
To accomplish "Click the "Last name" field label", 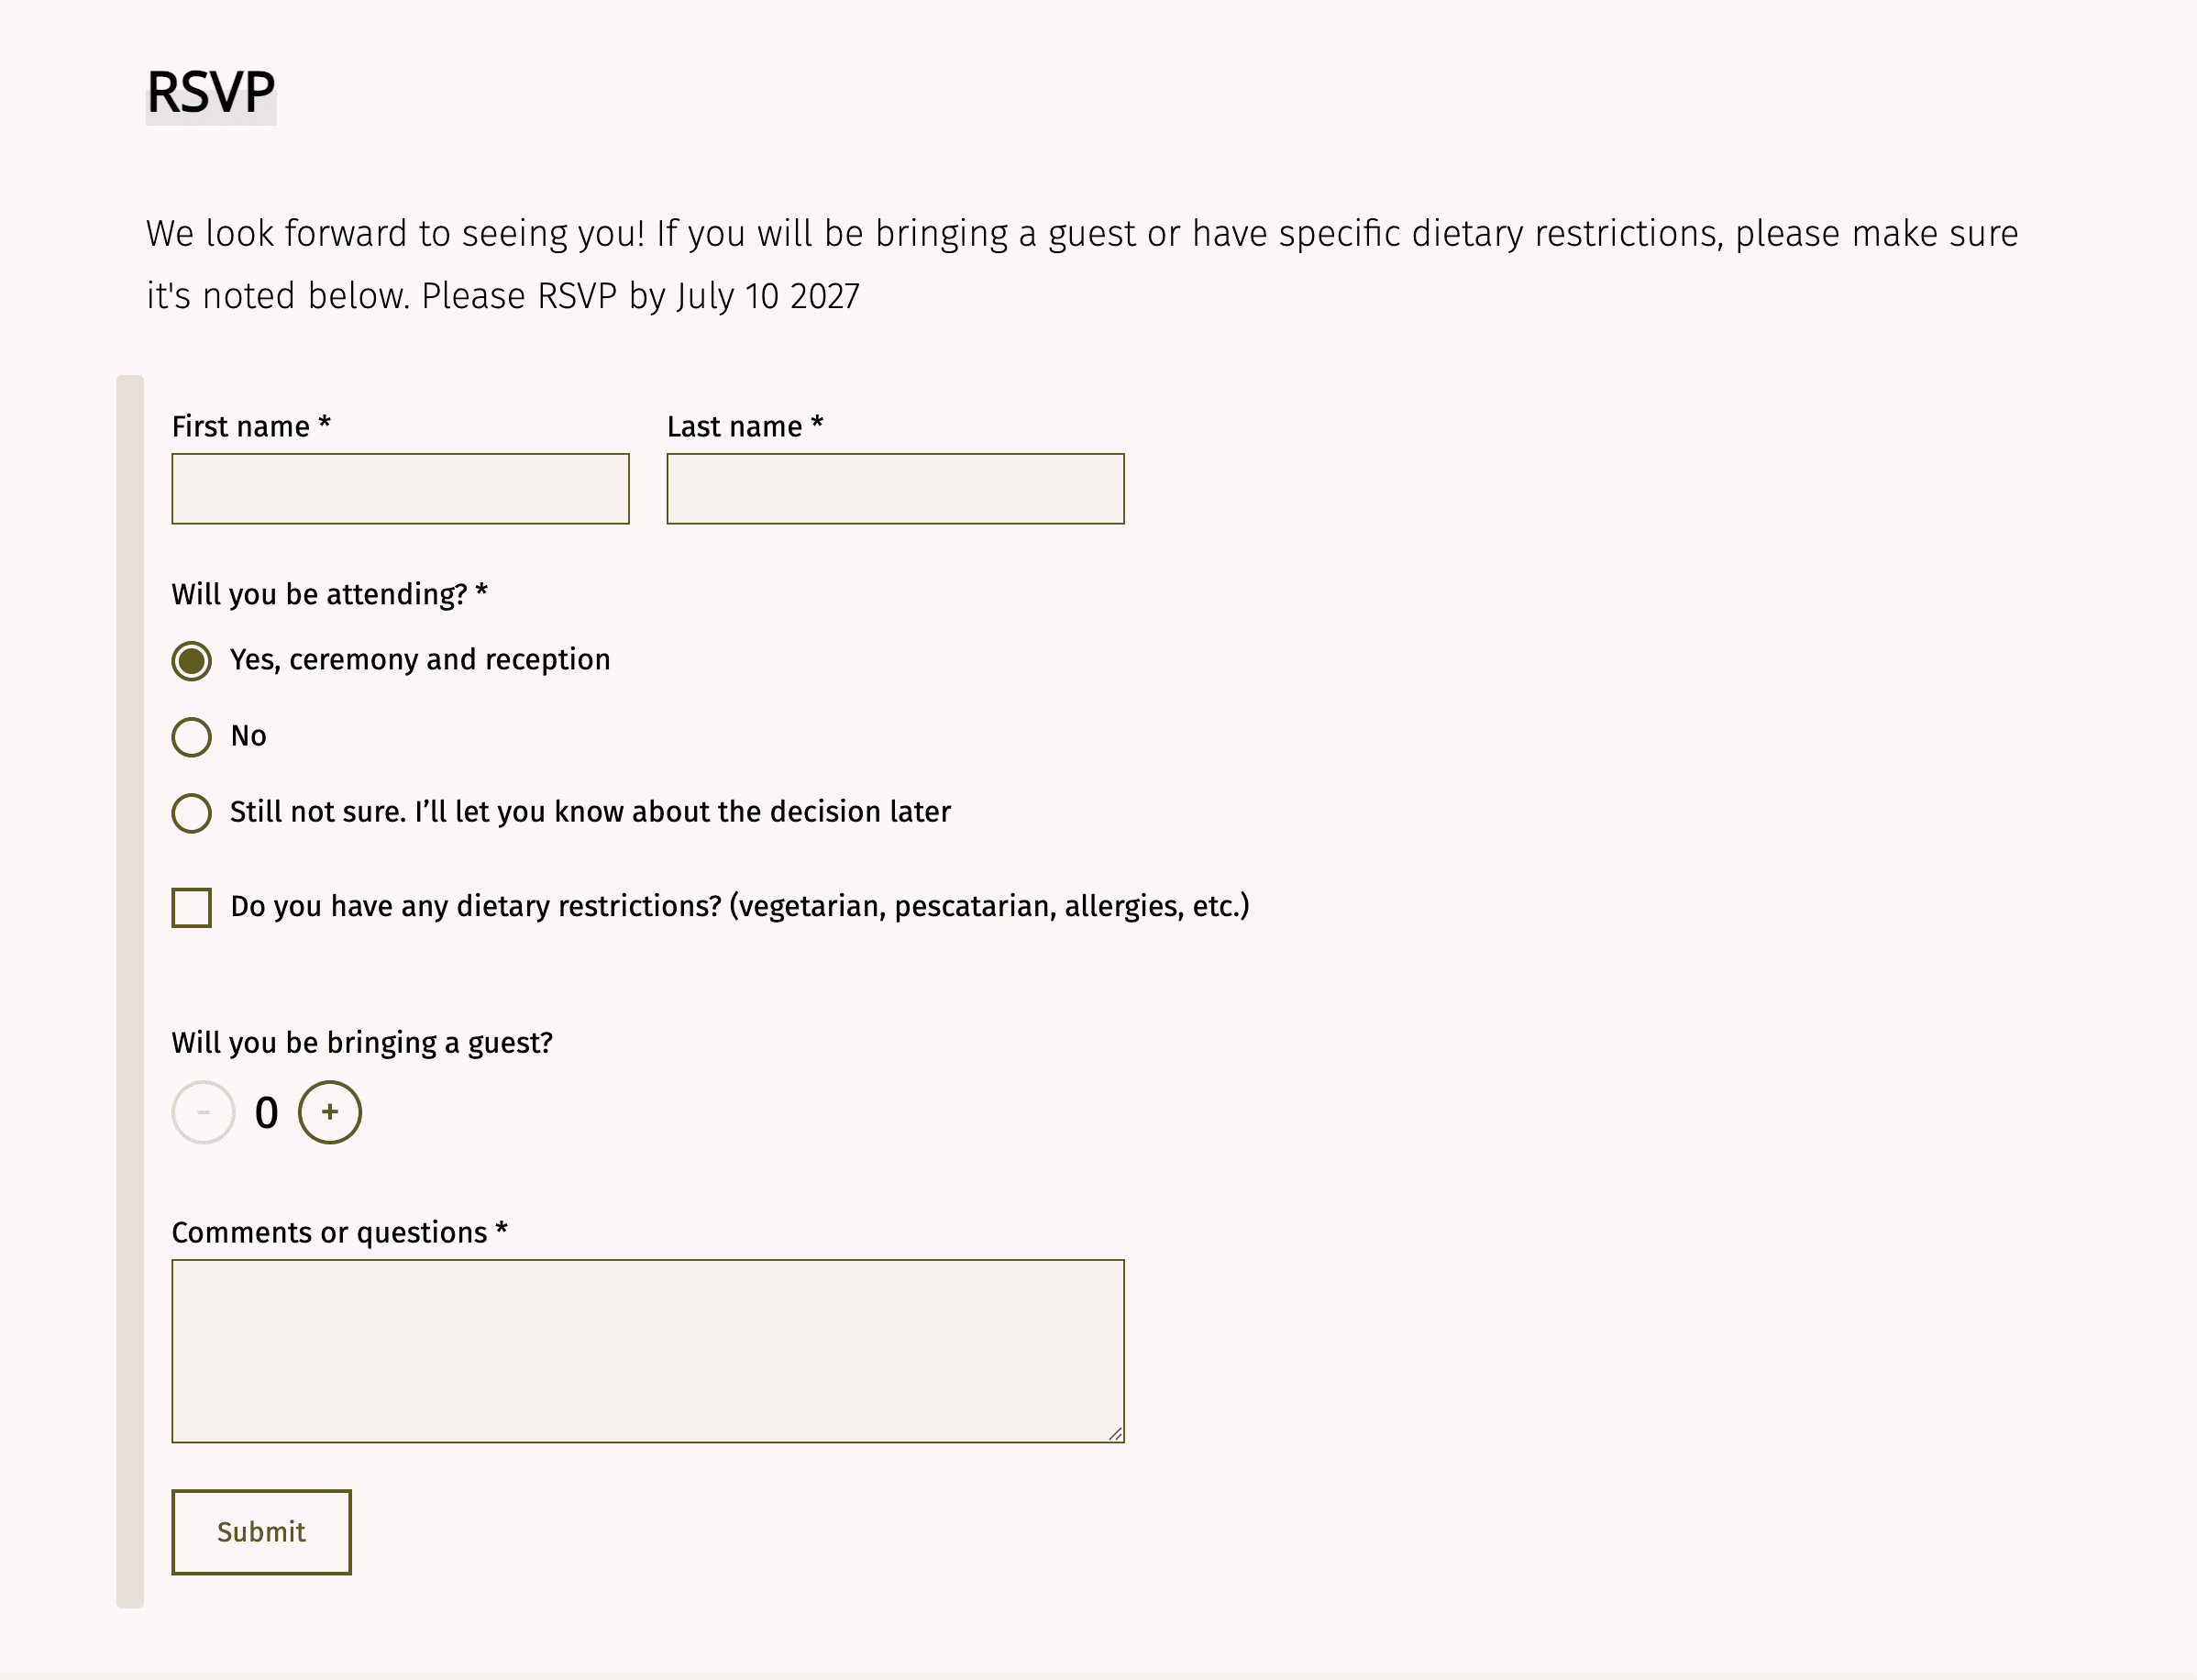I will 735,427.
